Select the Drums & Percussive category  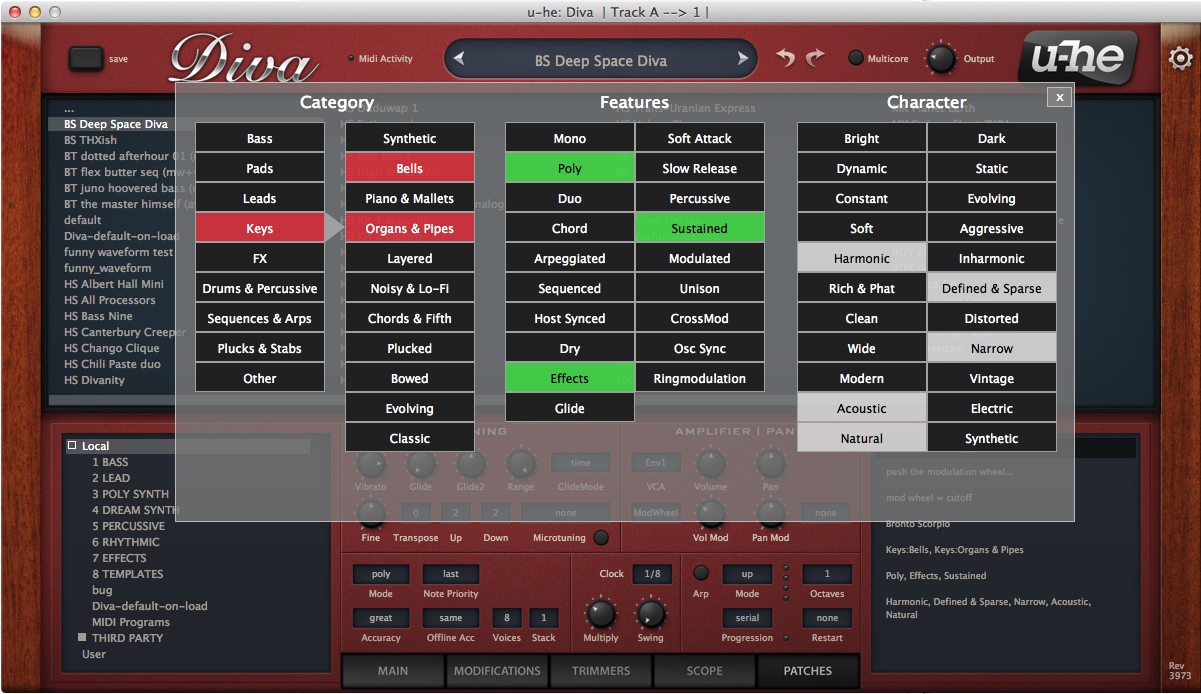click(x=260, y=288)
